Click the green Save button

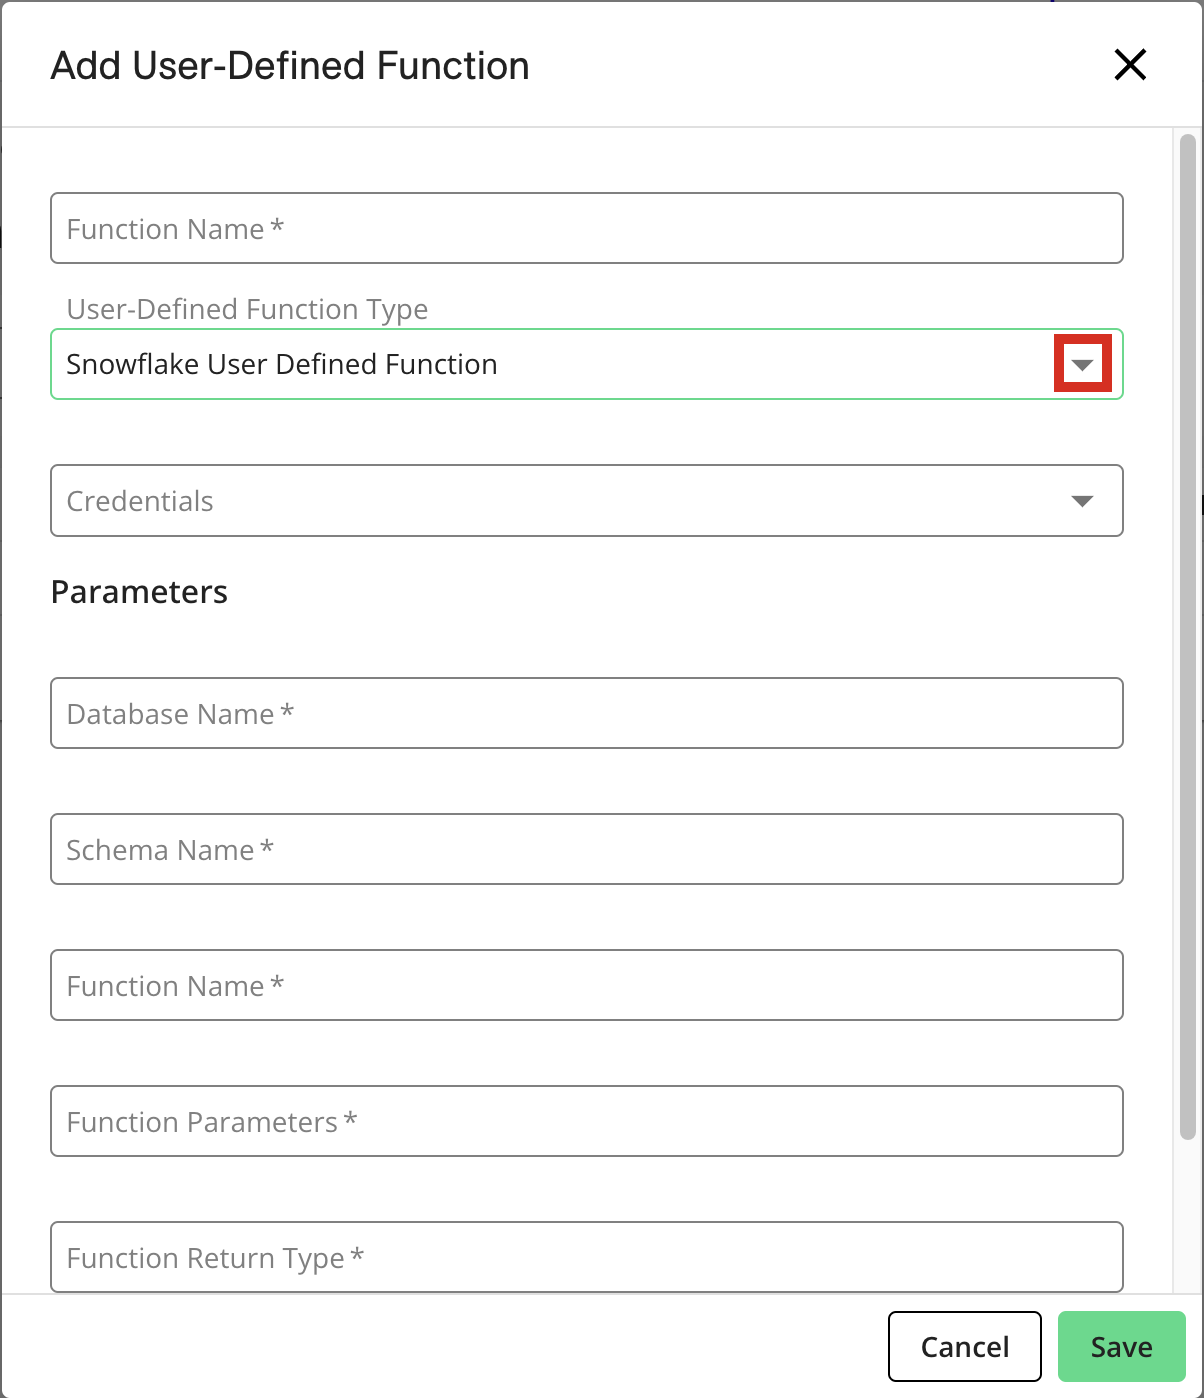point(1121,1347)
